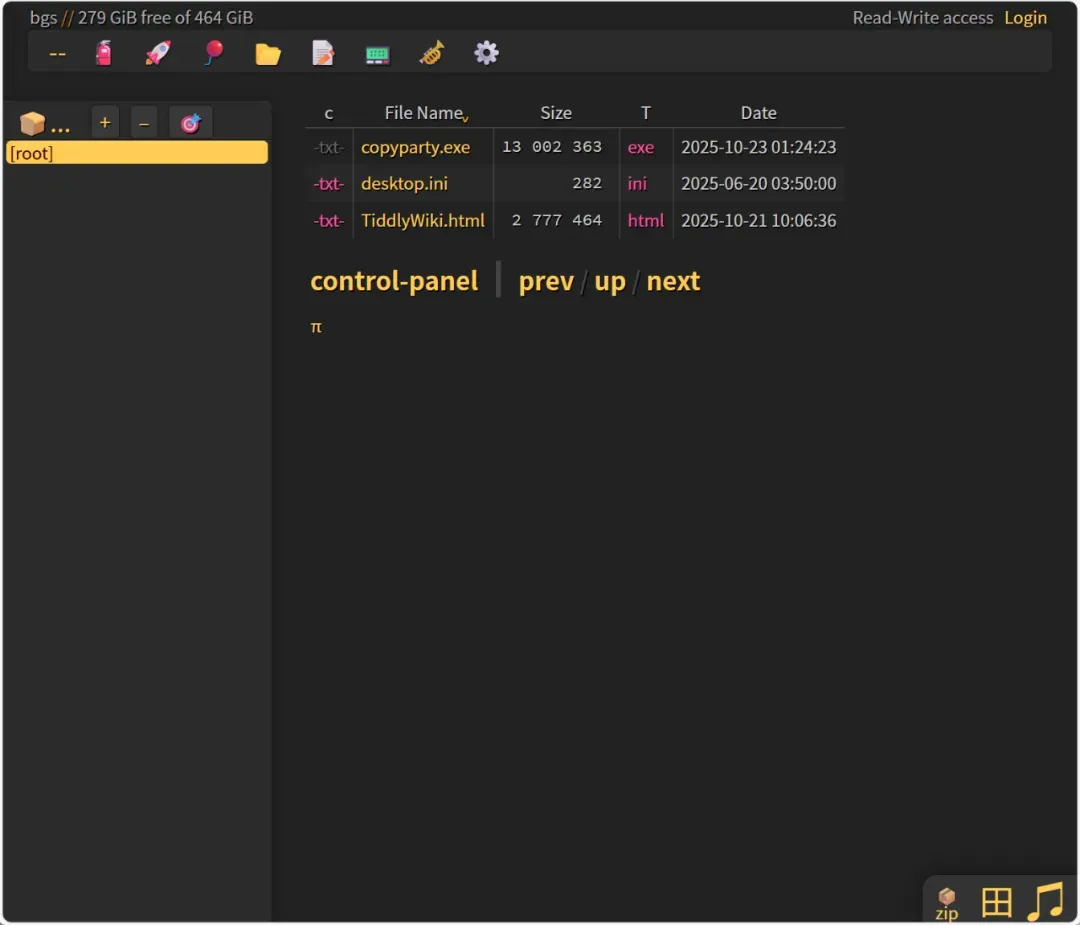Select the [root] folder in tree

137,153
